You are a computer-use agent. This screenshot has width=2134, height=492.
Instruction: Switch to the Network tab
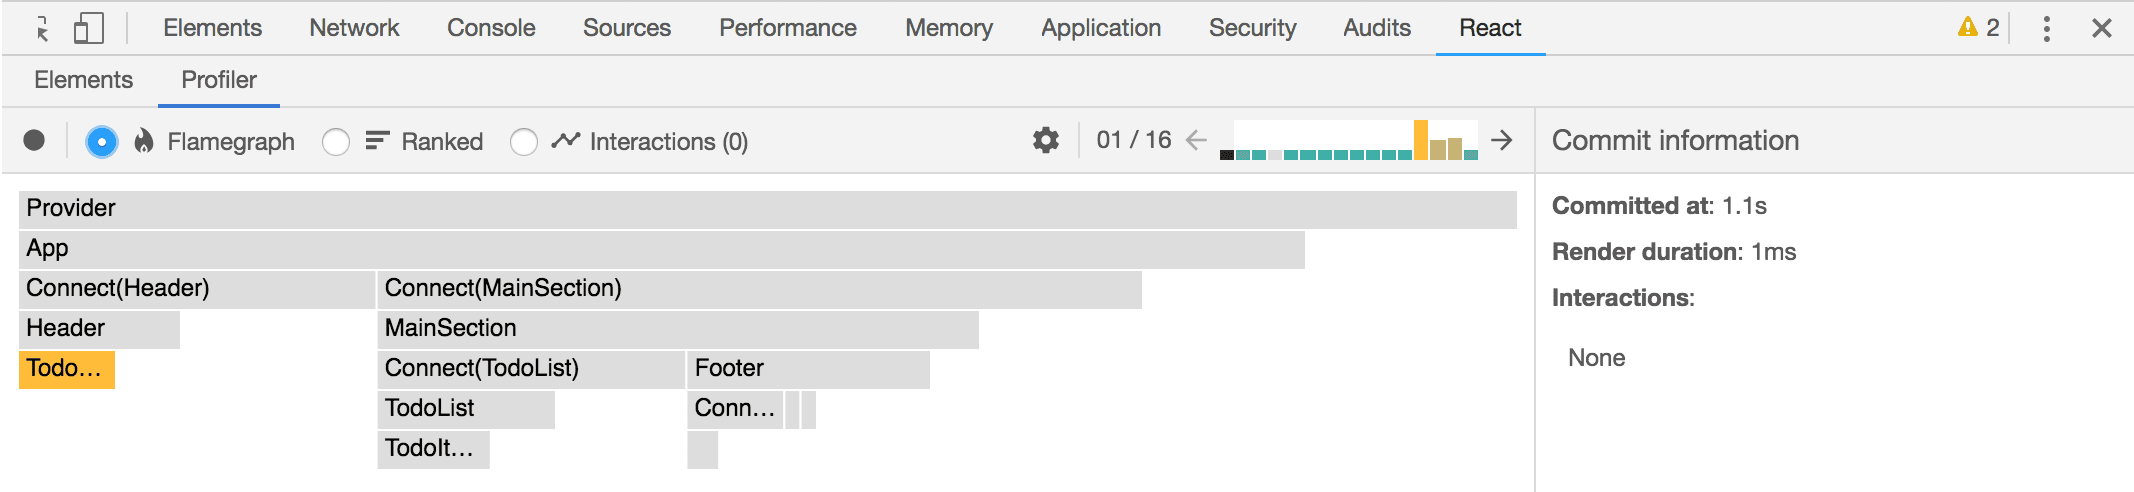point(354,28)
